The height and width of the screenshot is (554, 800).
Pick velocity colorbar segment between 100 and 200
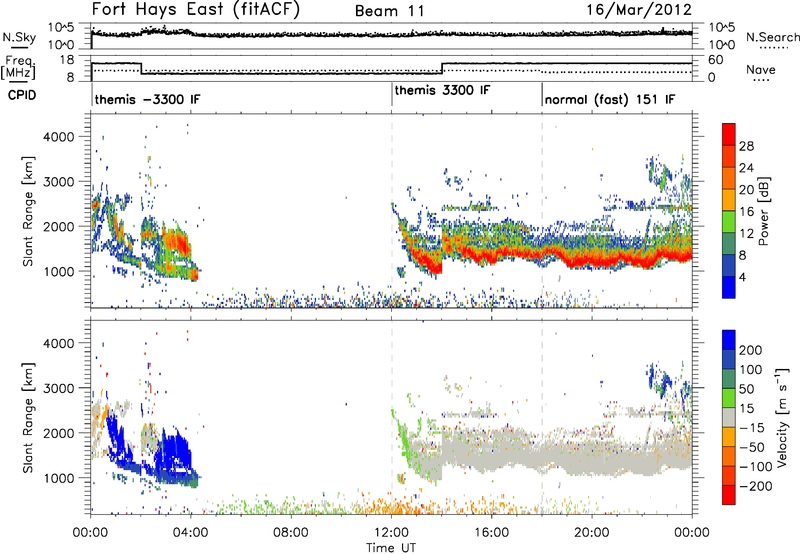click(x=729, y=360)
